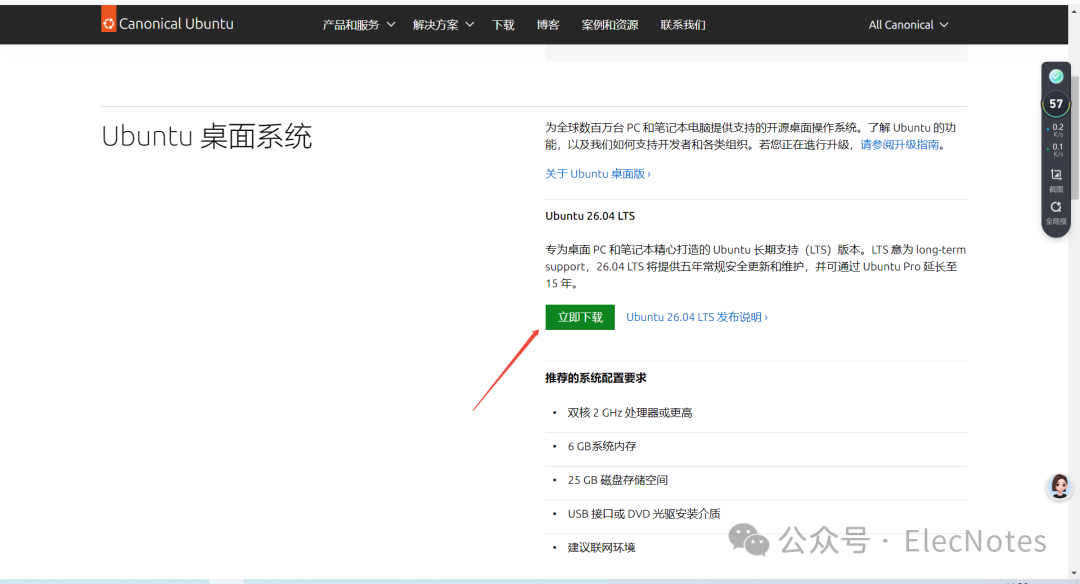This screenshot has width=1080, height=584.
Task: Click the scrollbar down arrow
Action: click(1075, 573)
